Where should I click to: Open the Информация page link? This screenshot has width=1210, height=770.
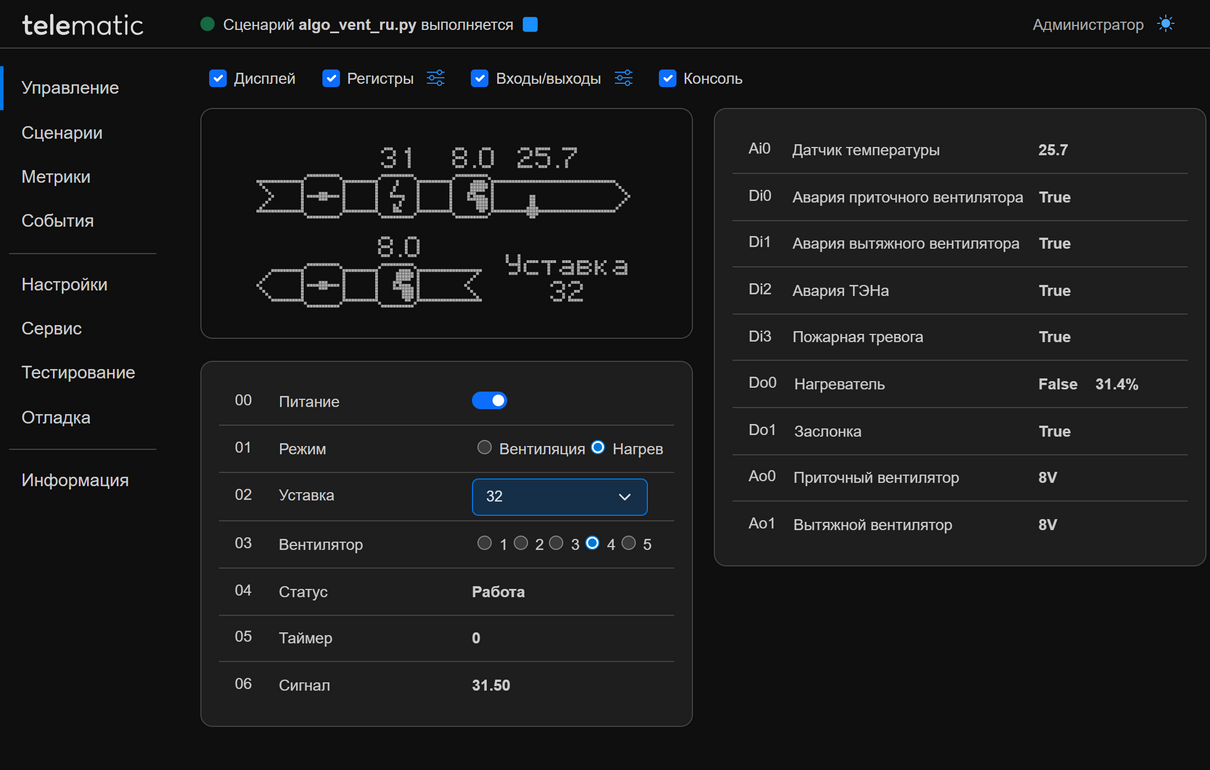tap(75, 480)
